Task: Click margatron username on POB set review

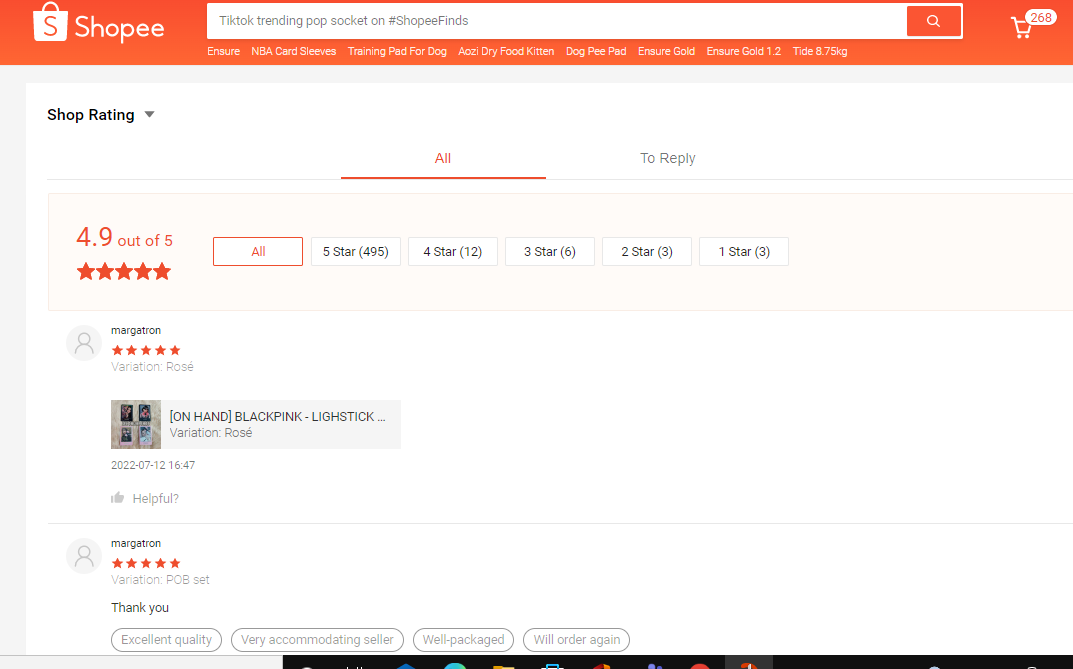Action: 136,544
